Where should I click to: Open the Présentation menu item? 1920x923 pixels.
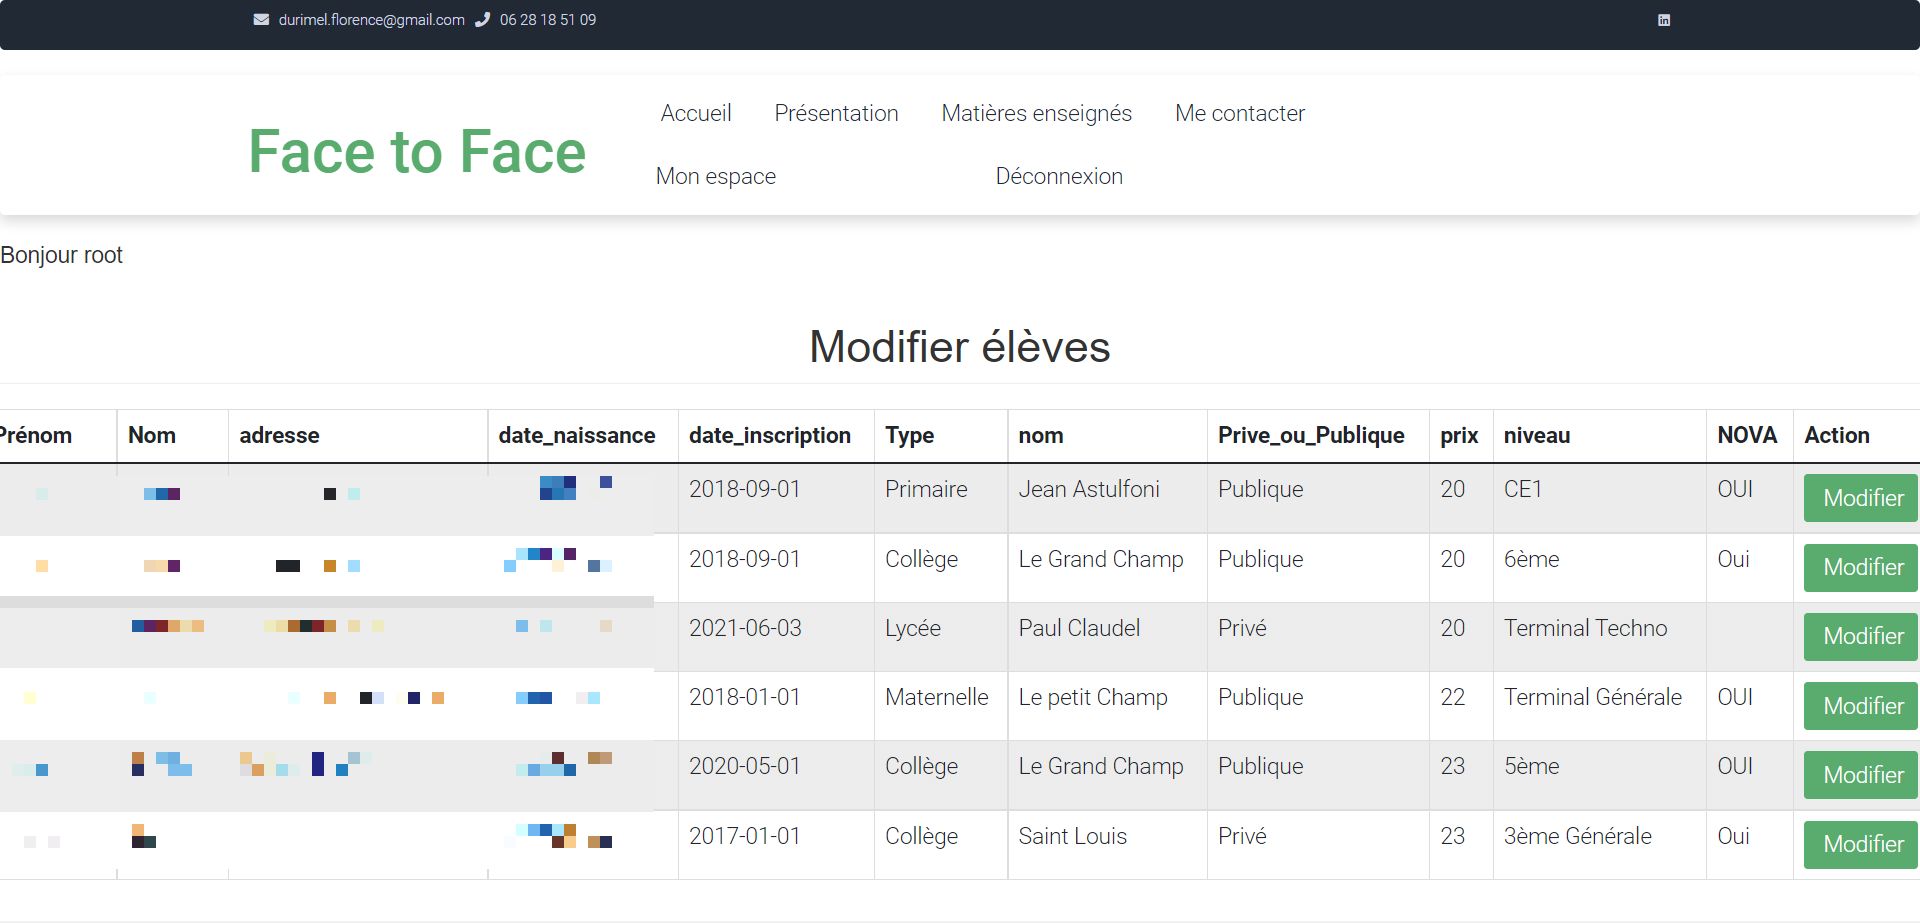coord(836,113)
